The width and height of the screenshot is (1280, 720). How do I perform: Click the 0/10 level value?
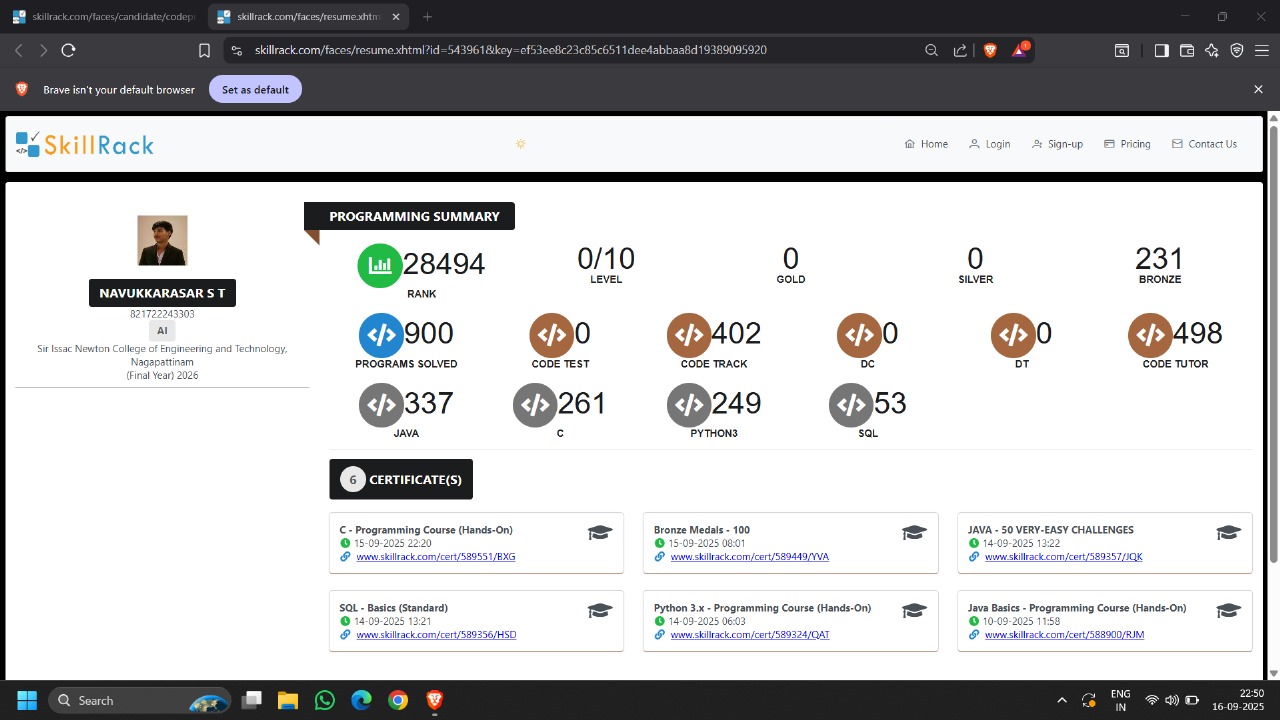pos(606,258)
